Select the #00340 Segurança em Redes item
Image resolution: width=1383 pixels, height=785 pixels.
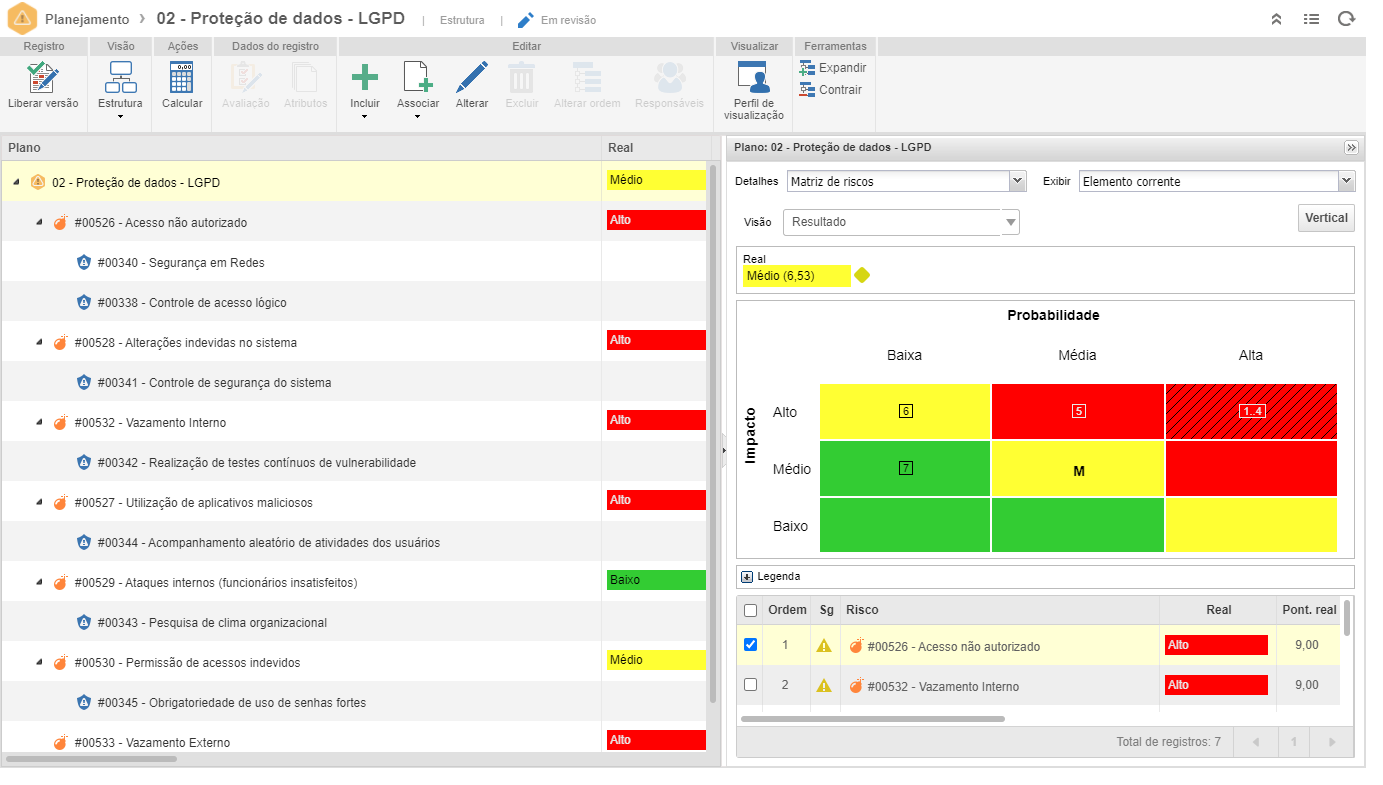180,263
